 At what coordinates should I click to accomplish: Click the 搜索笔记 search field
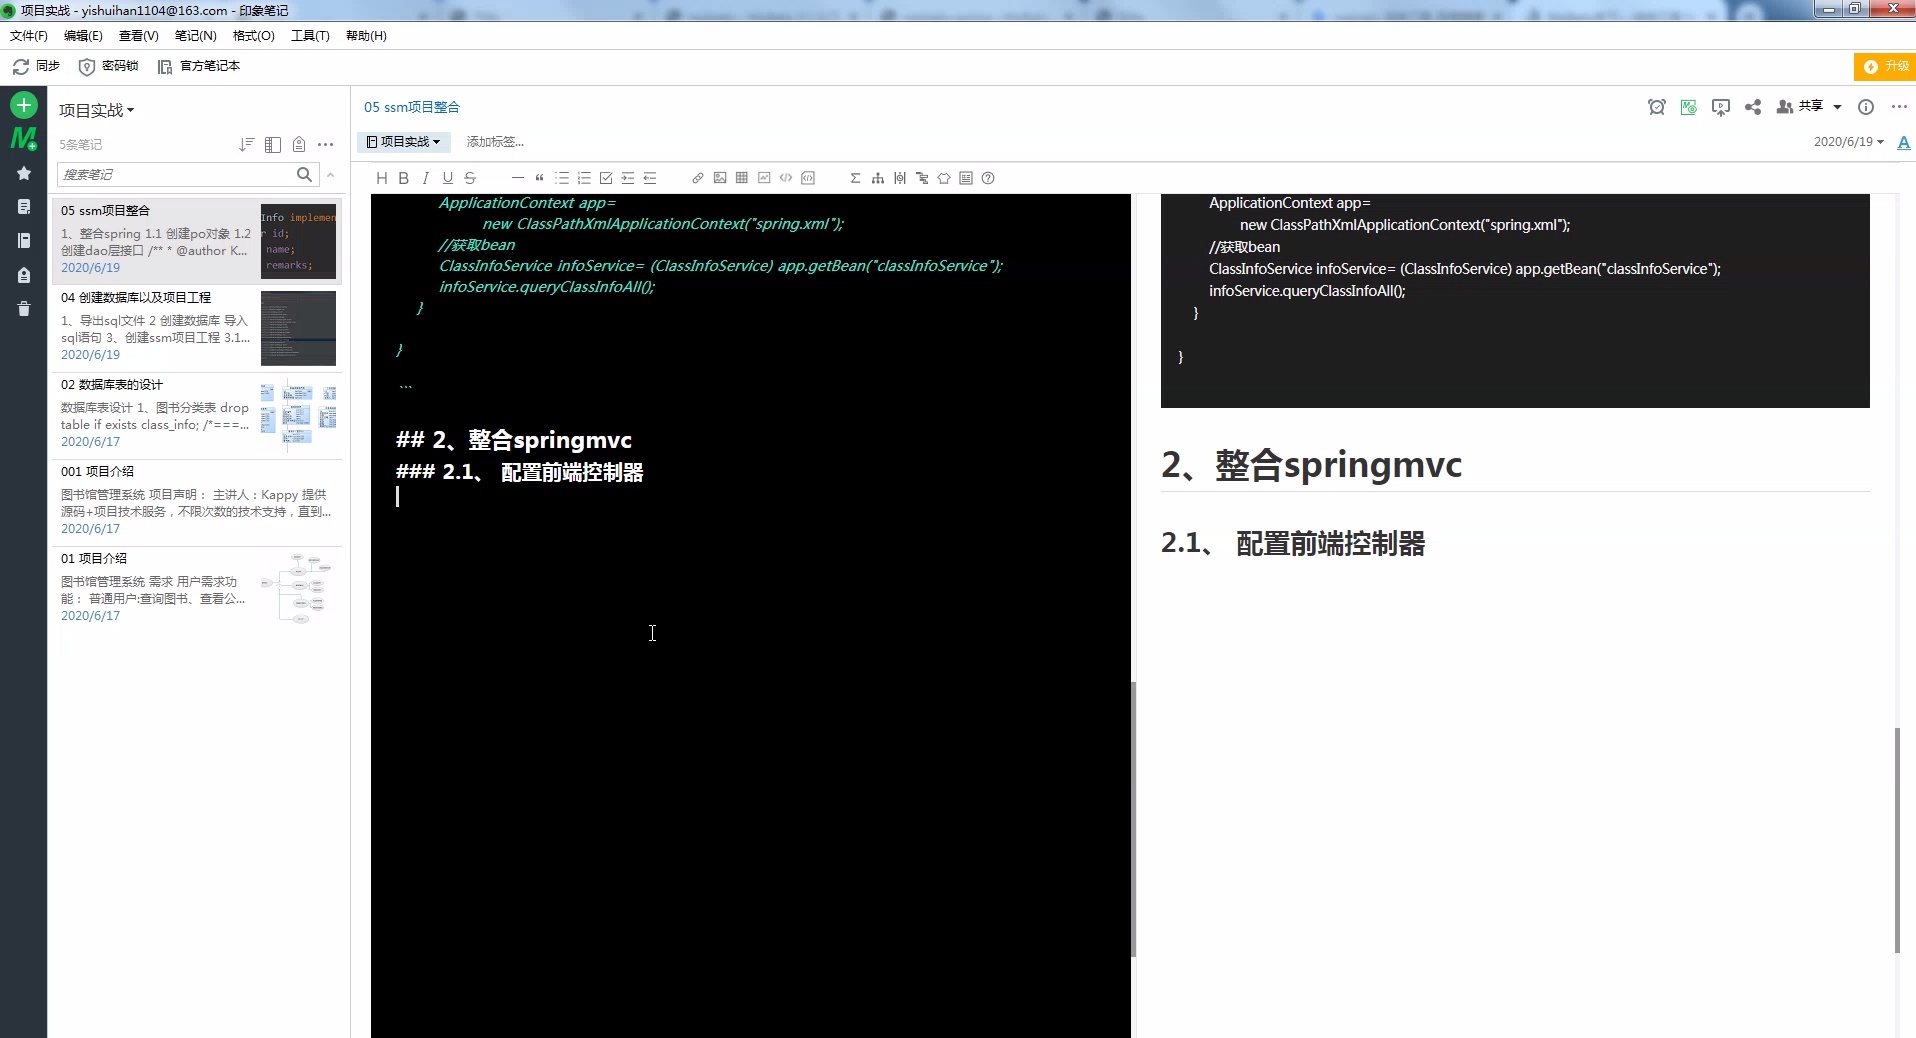coord(176,174)
